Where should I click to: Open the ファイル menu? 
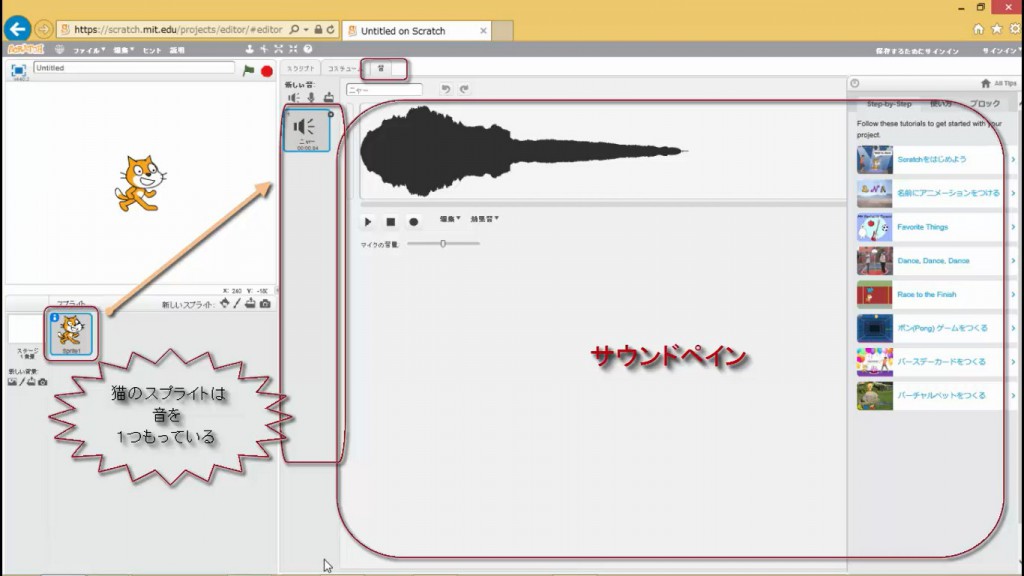click(x=89, y=50)
